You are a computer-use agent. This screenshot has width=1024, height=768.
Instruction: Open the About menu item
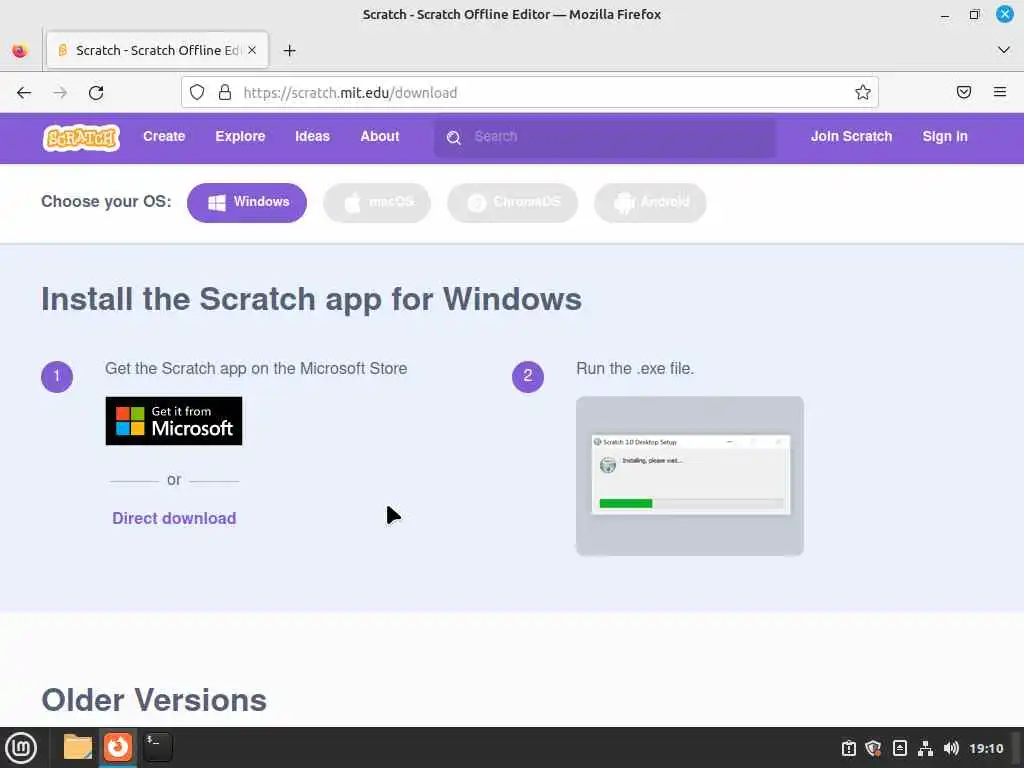coord(379,136)
